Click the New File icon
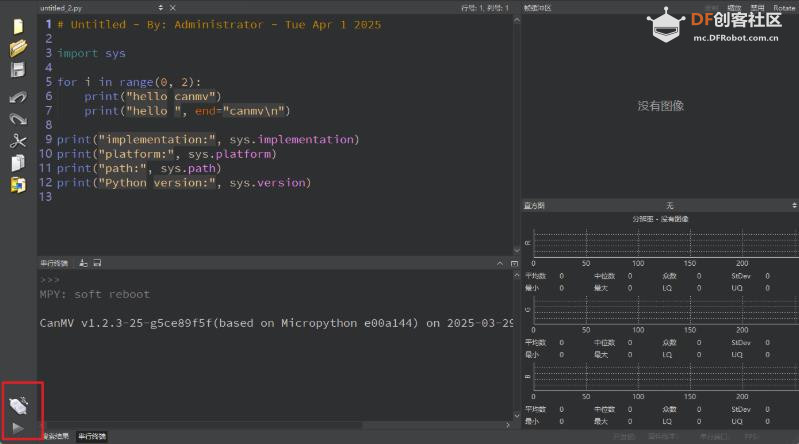Screen dimensions: 799x444 coord(17,27)
